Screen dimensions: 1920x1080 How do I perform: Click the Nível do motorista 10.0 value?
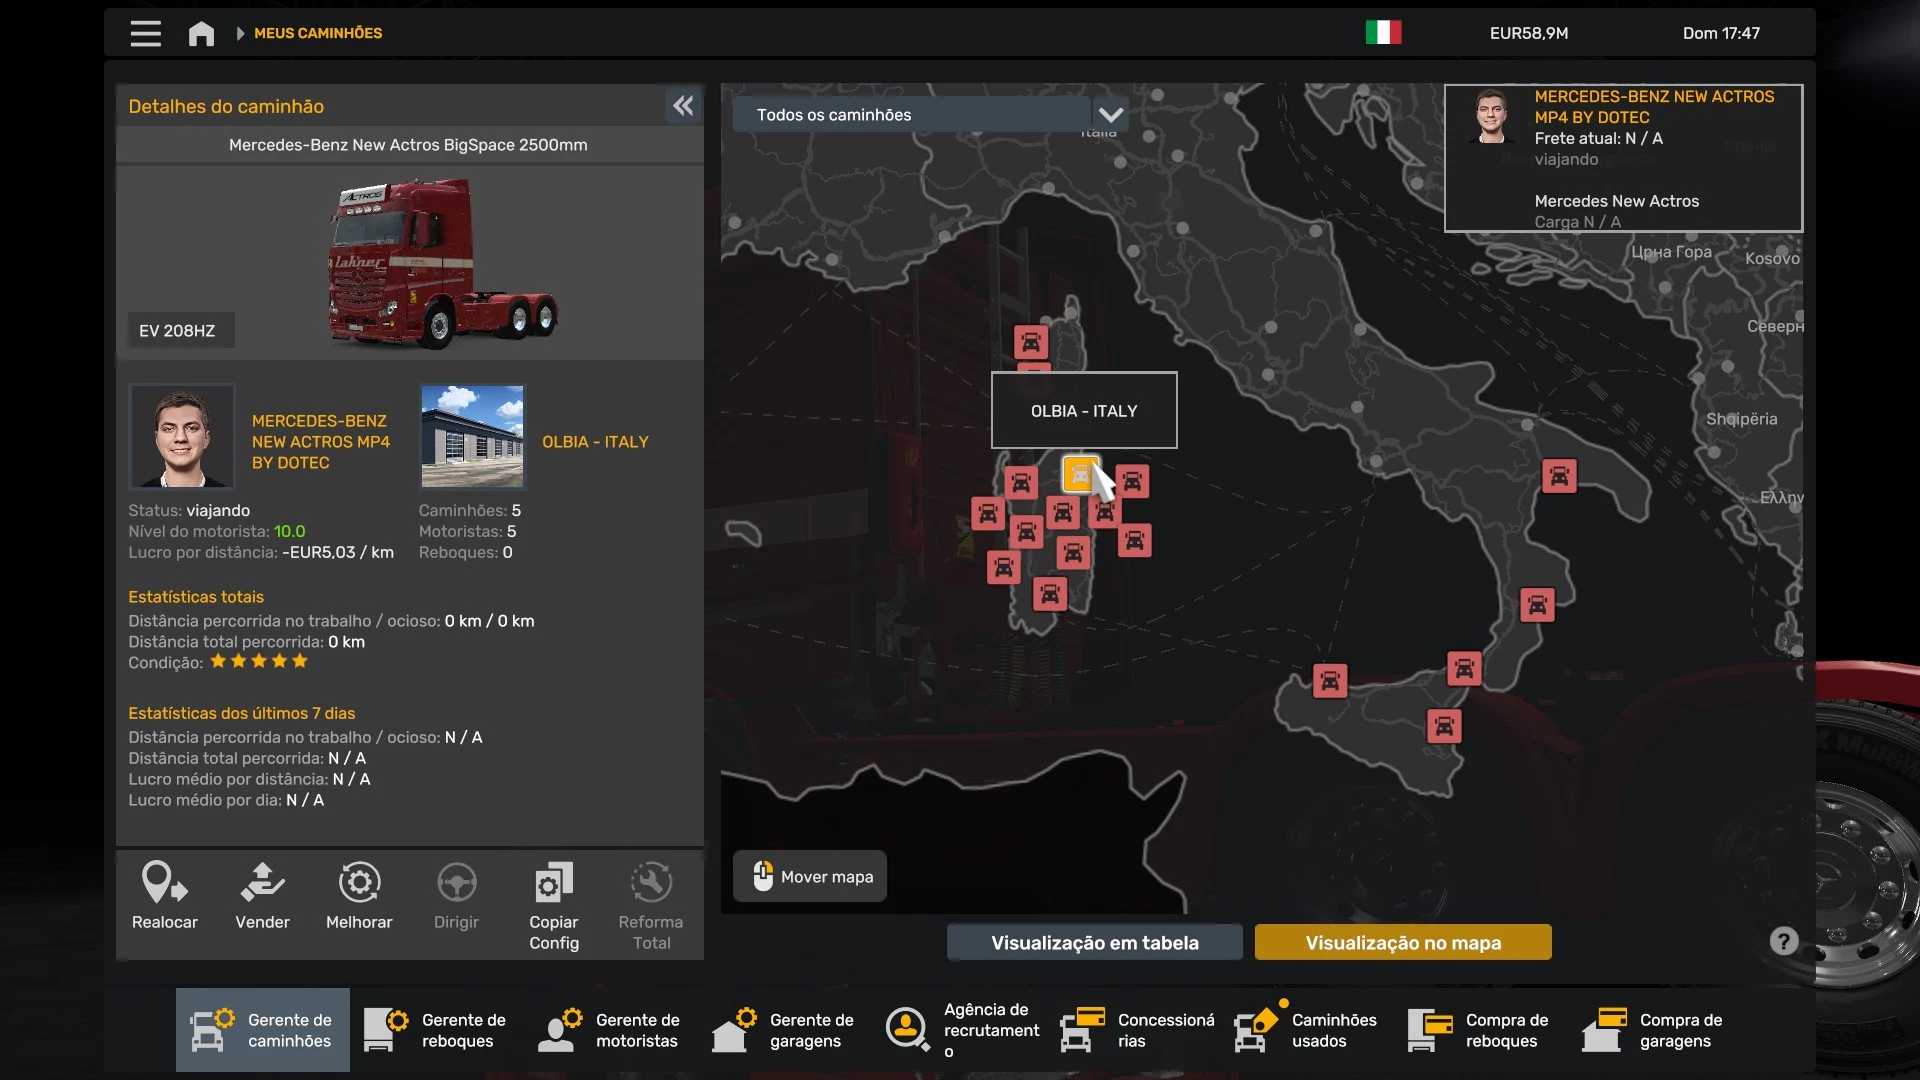point(290,532)
